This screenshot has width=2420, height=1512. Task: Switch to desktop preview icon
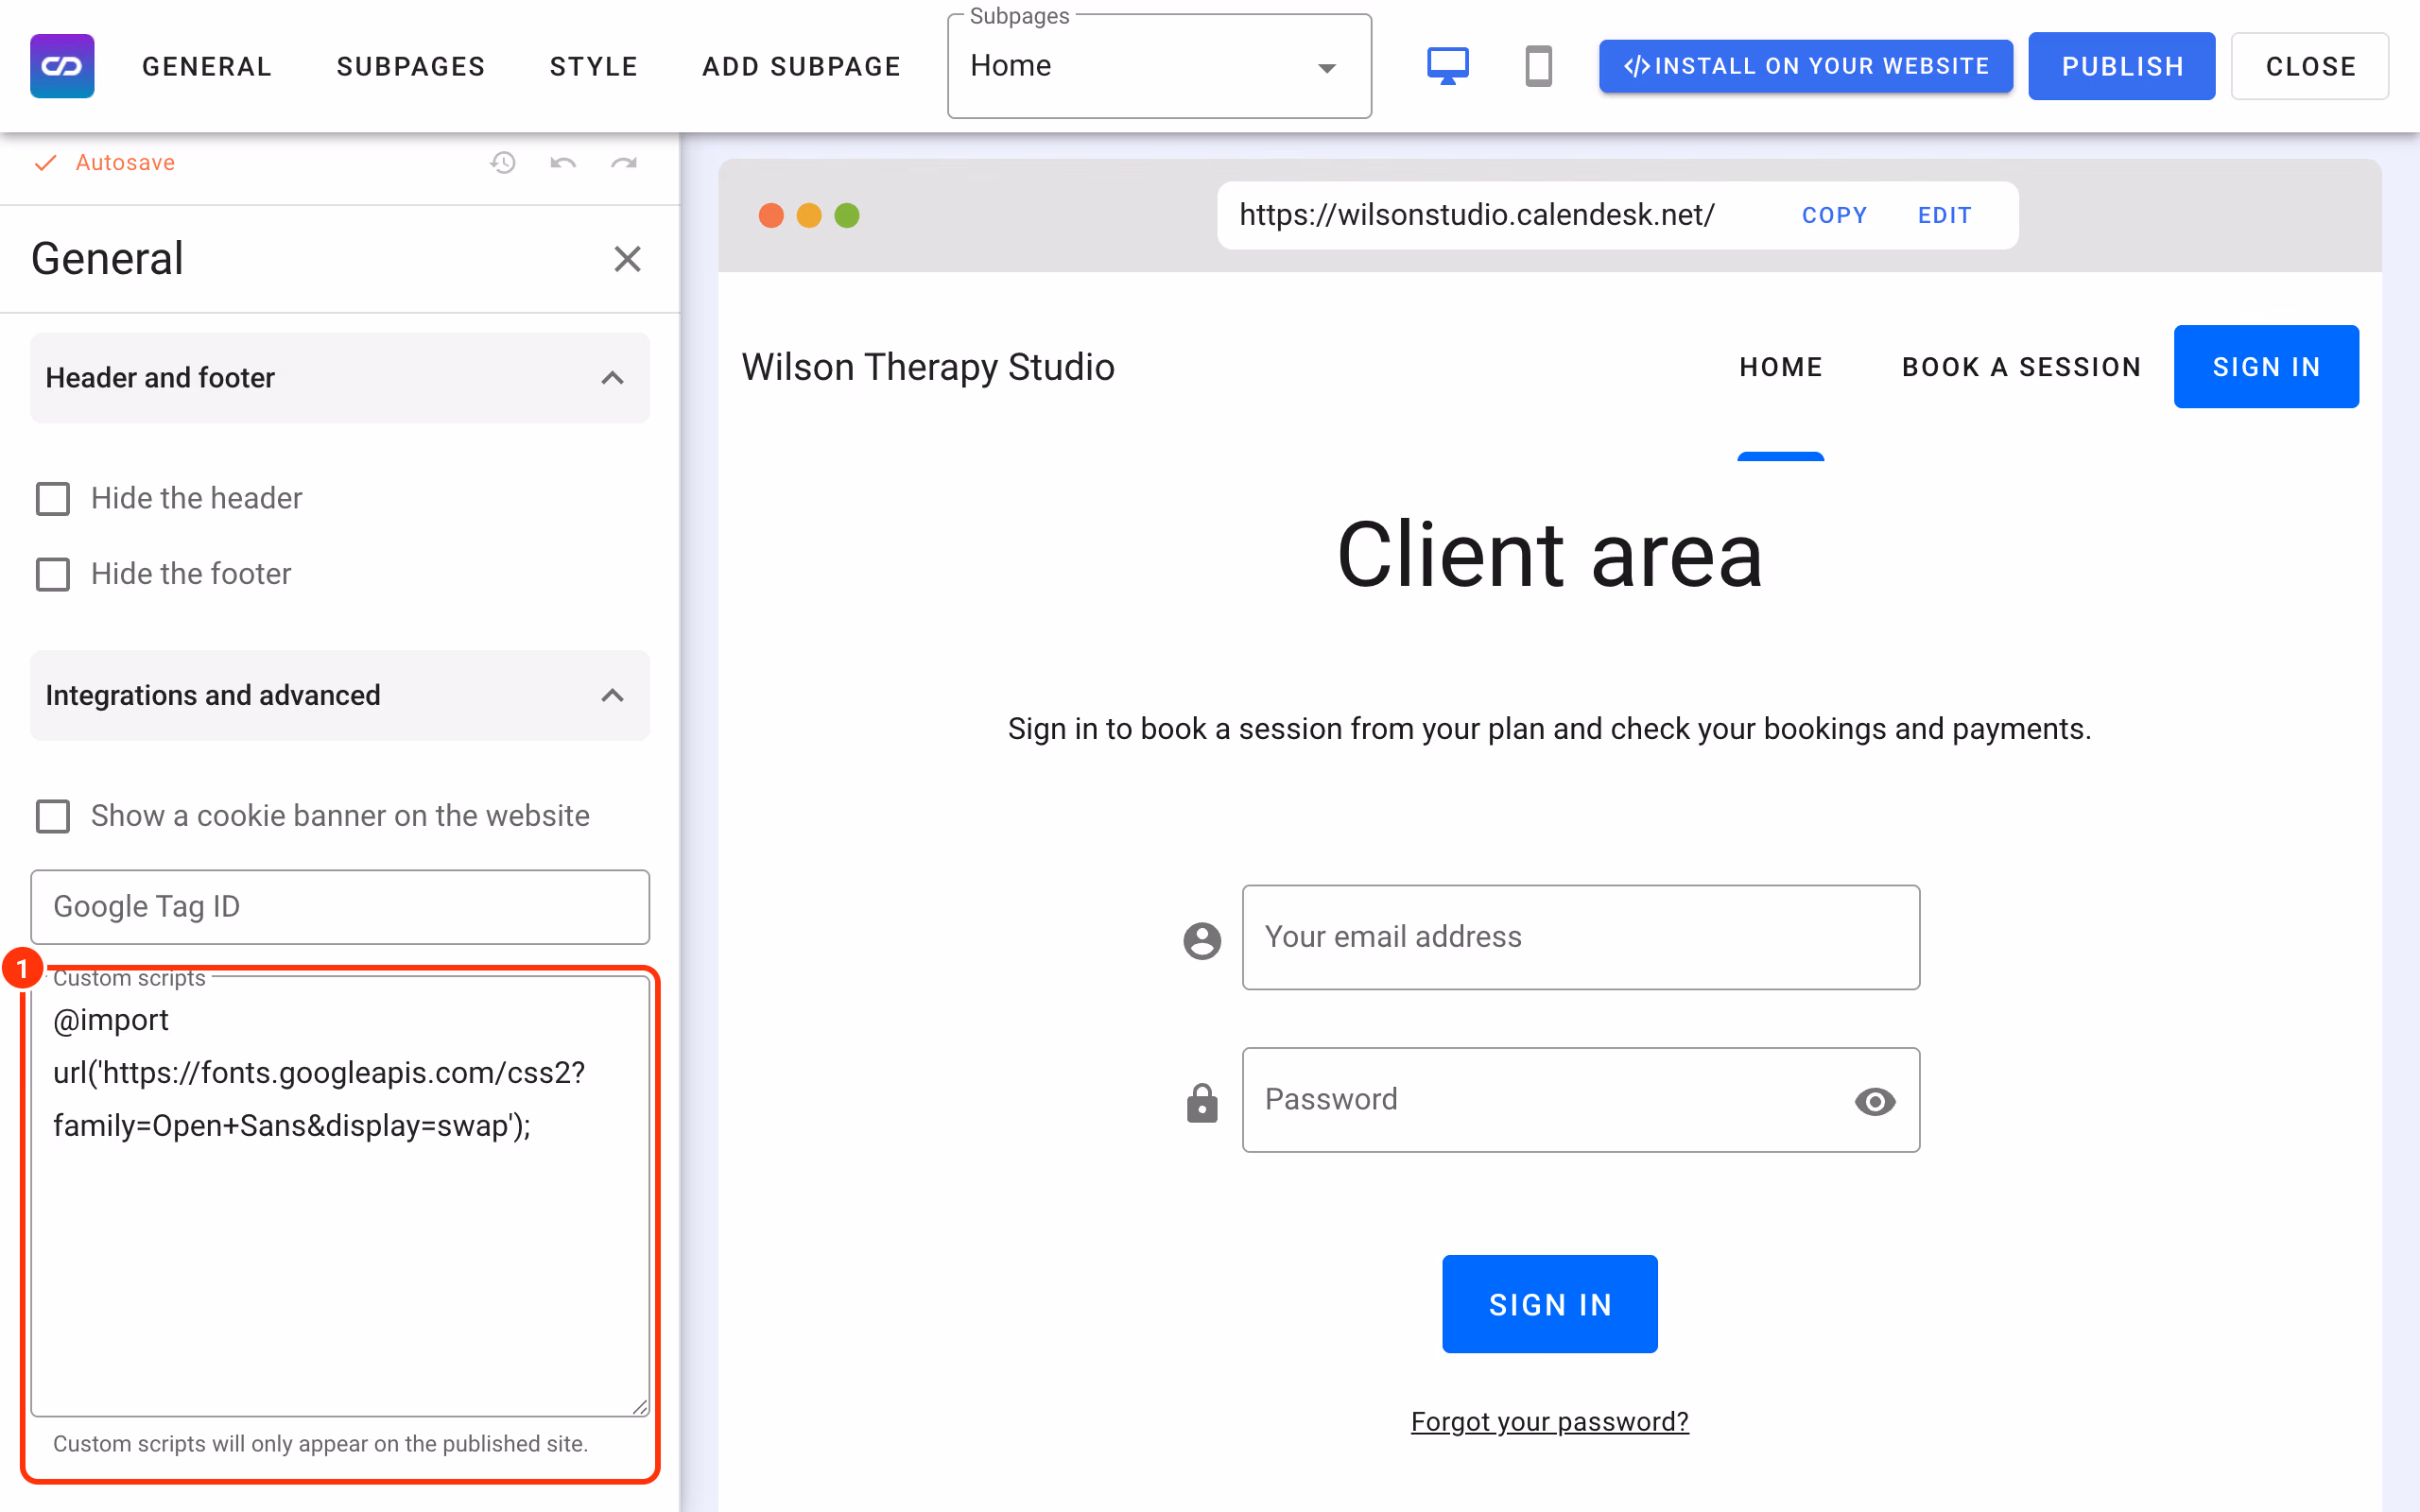tap(1447, 66)
